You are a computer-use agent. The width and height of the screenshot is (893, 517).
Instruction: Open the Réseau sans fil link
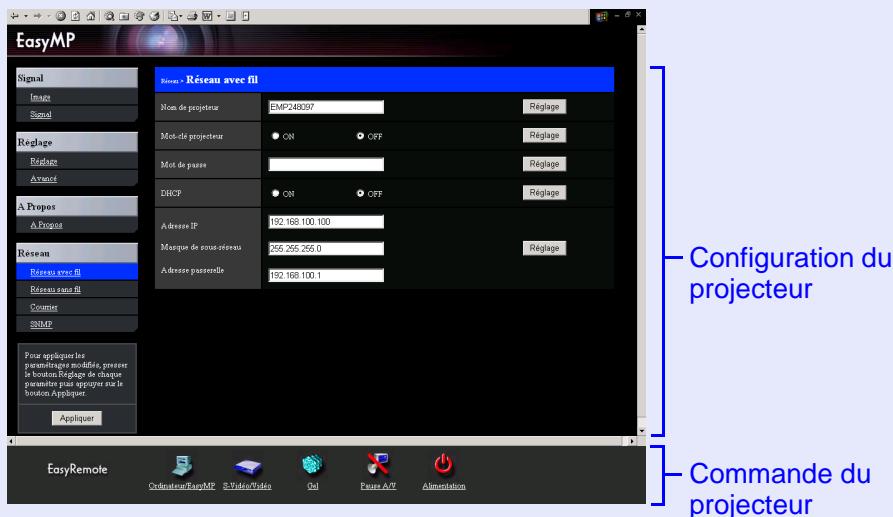[55, 290]
